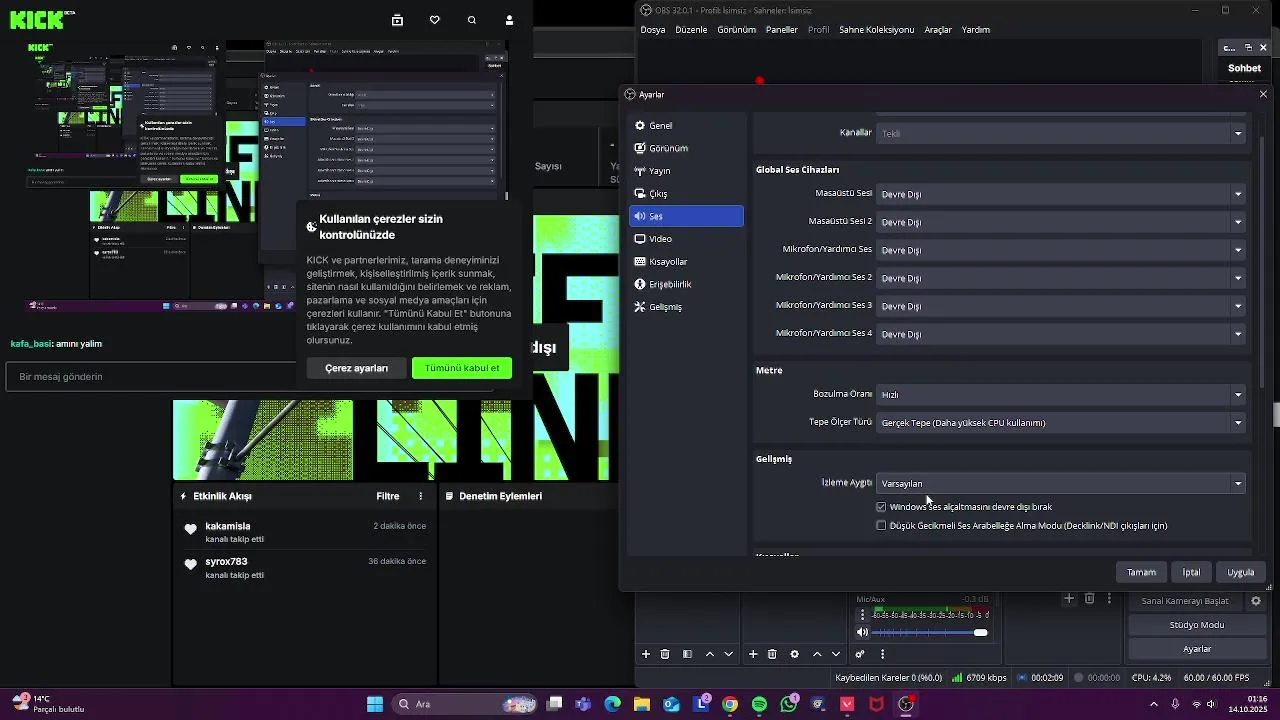Open the Yayın settings section
1280x720 pixels.
pyautogui.click(x=686, y=171)
